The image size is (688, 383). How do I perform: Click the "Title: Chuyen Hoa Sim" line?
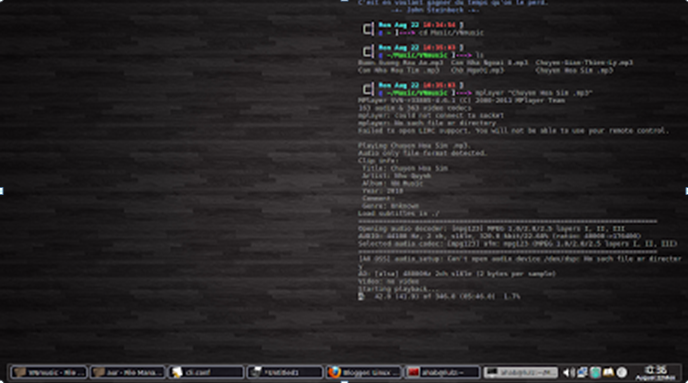(405, 168)
